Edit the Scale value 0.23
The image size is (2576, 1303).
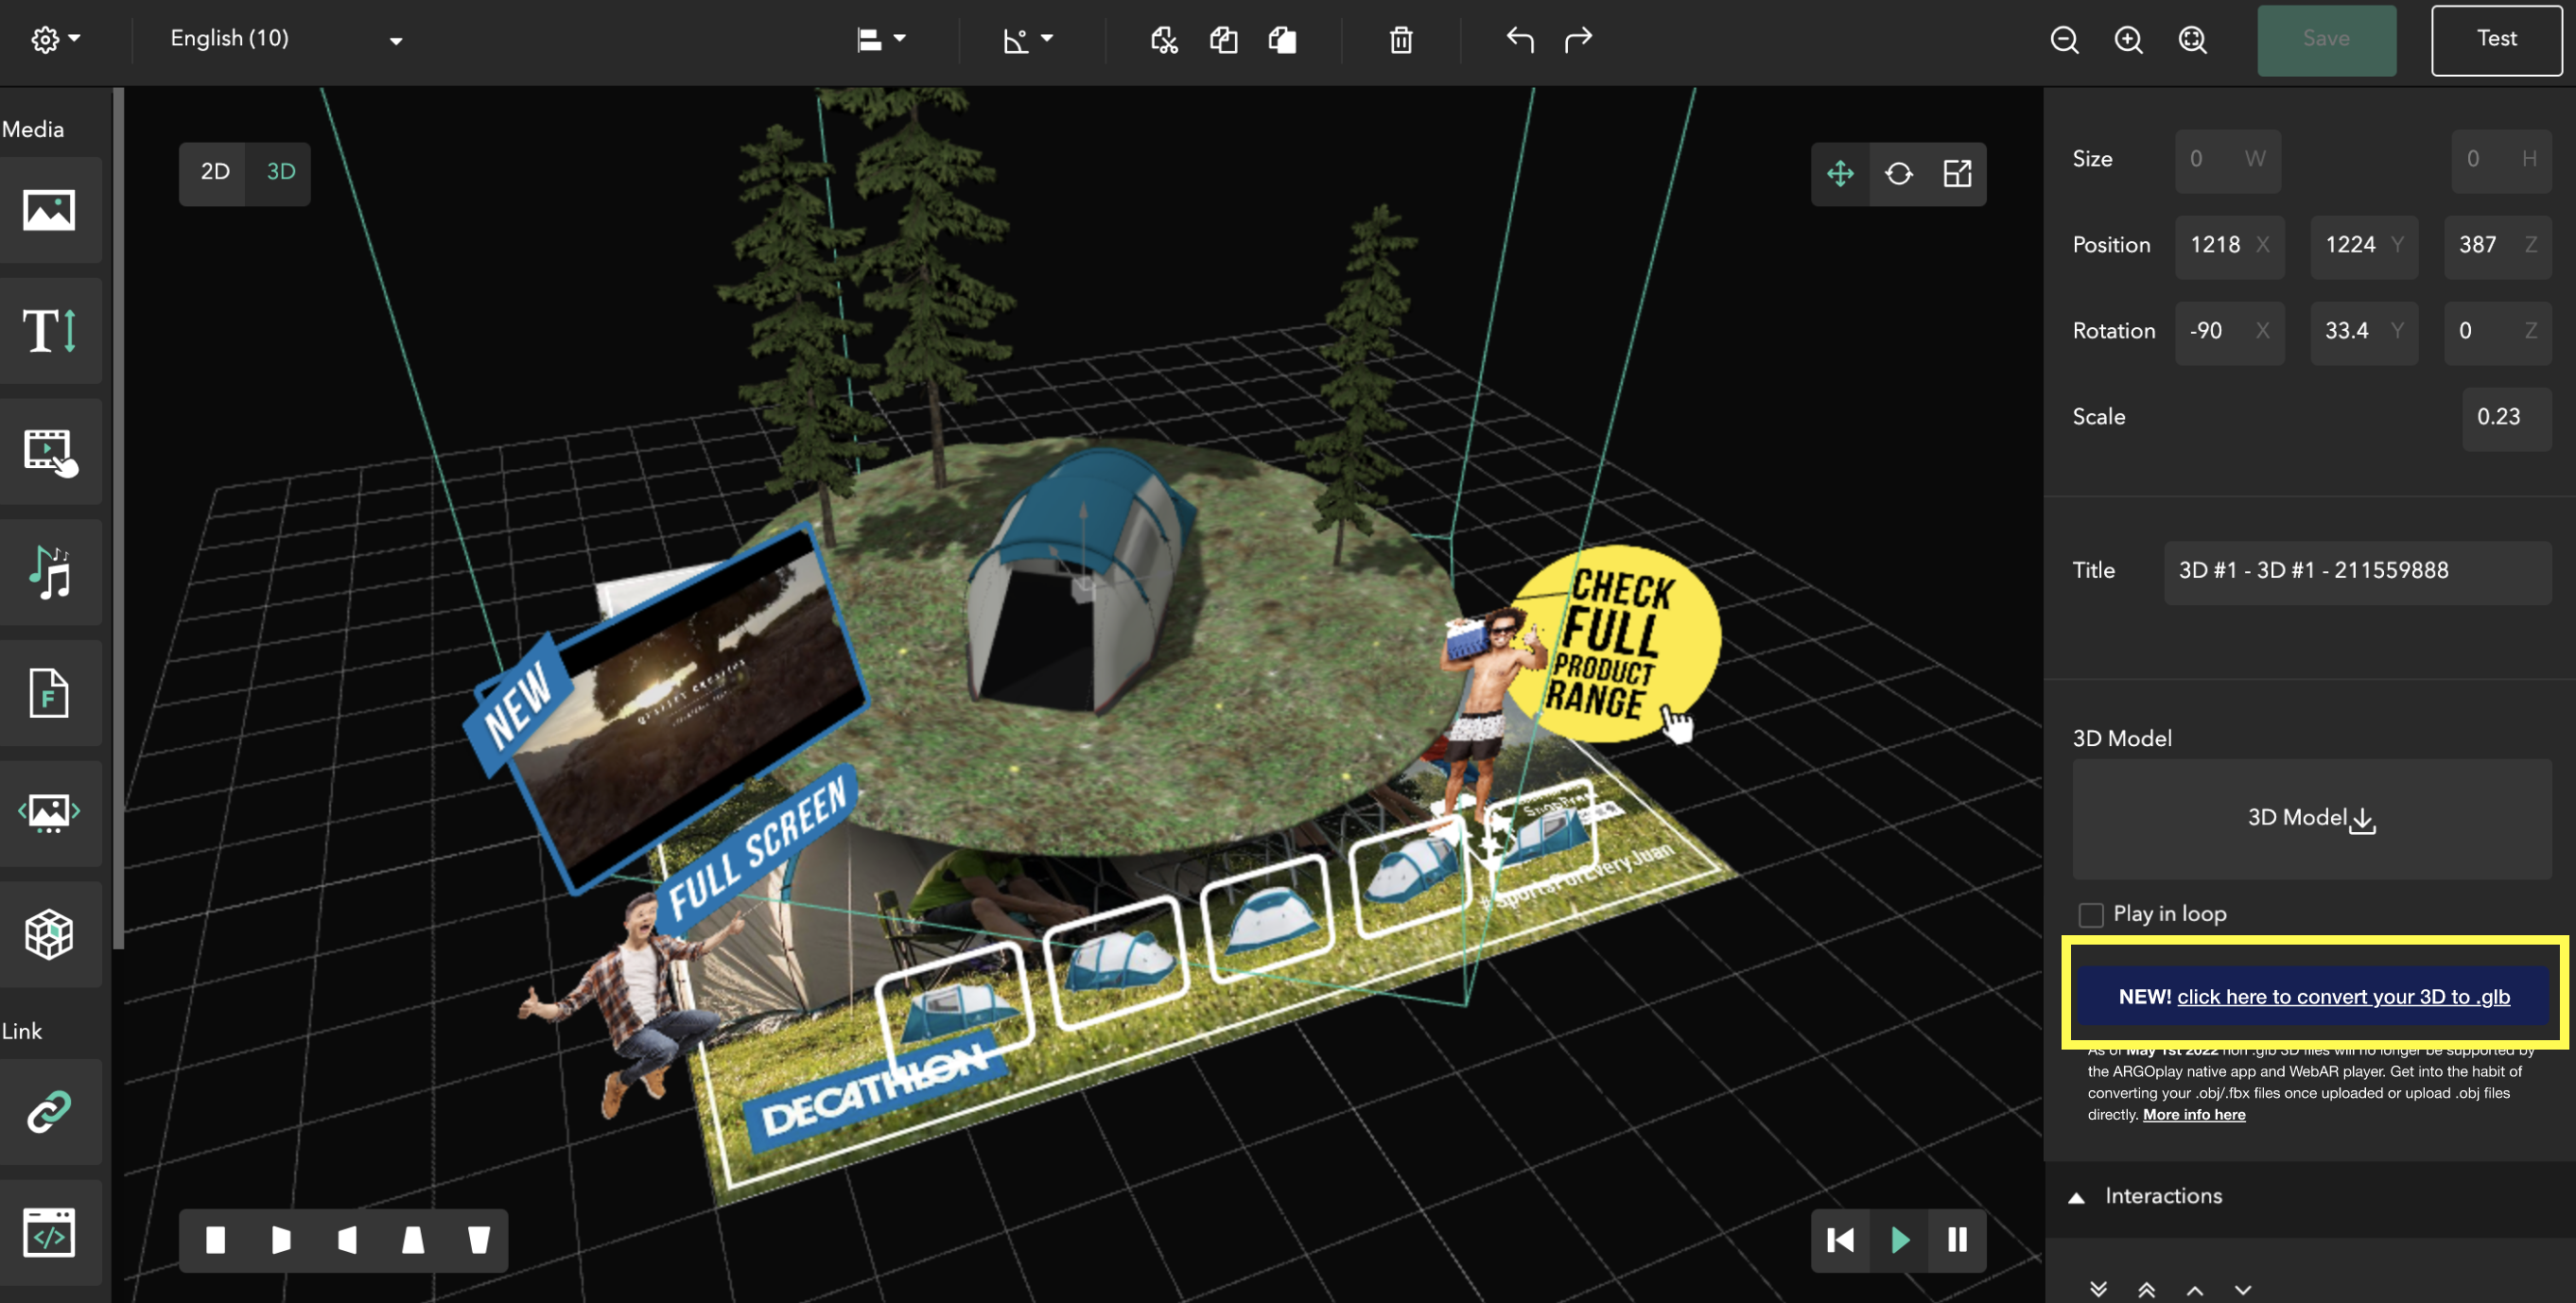pyautogui.click(x=2506, y=417)
